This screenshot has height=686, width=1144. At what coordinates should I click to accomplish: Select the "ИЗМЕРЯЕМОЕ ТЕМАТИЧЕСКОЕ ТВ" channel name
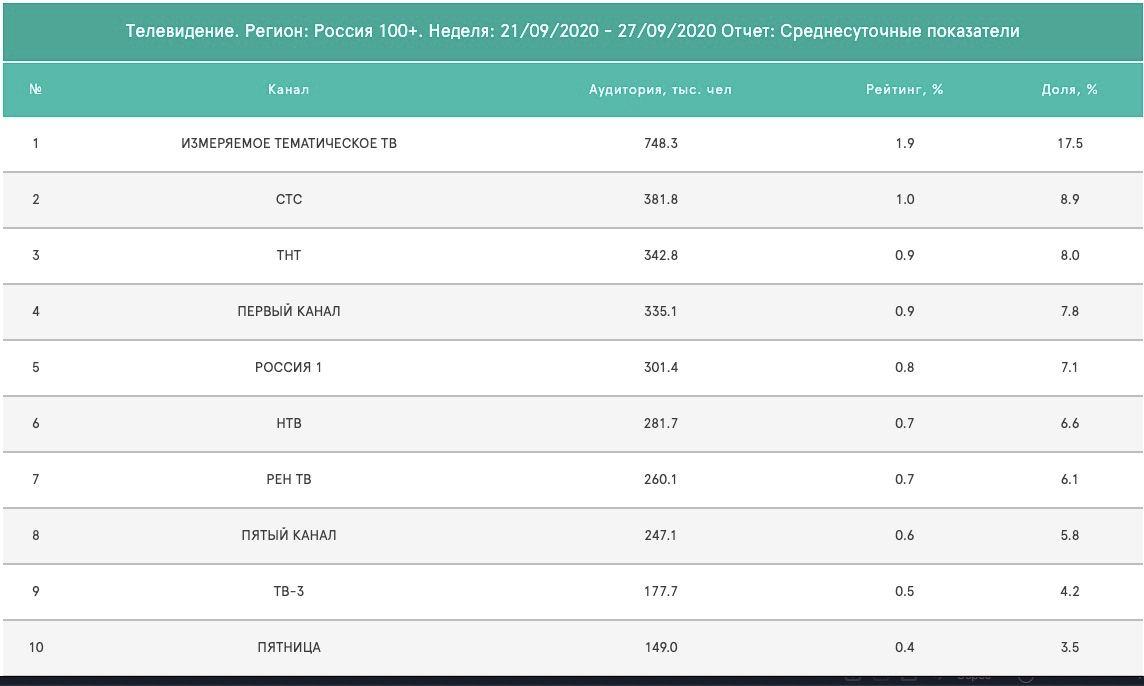click(289, 144)
